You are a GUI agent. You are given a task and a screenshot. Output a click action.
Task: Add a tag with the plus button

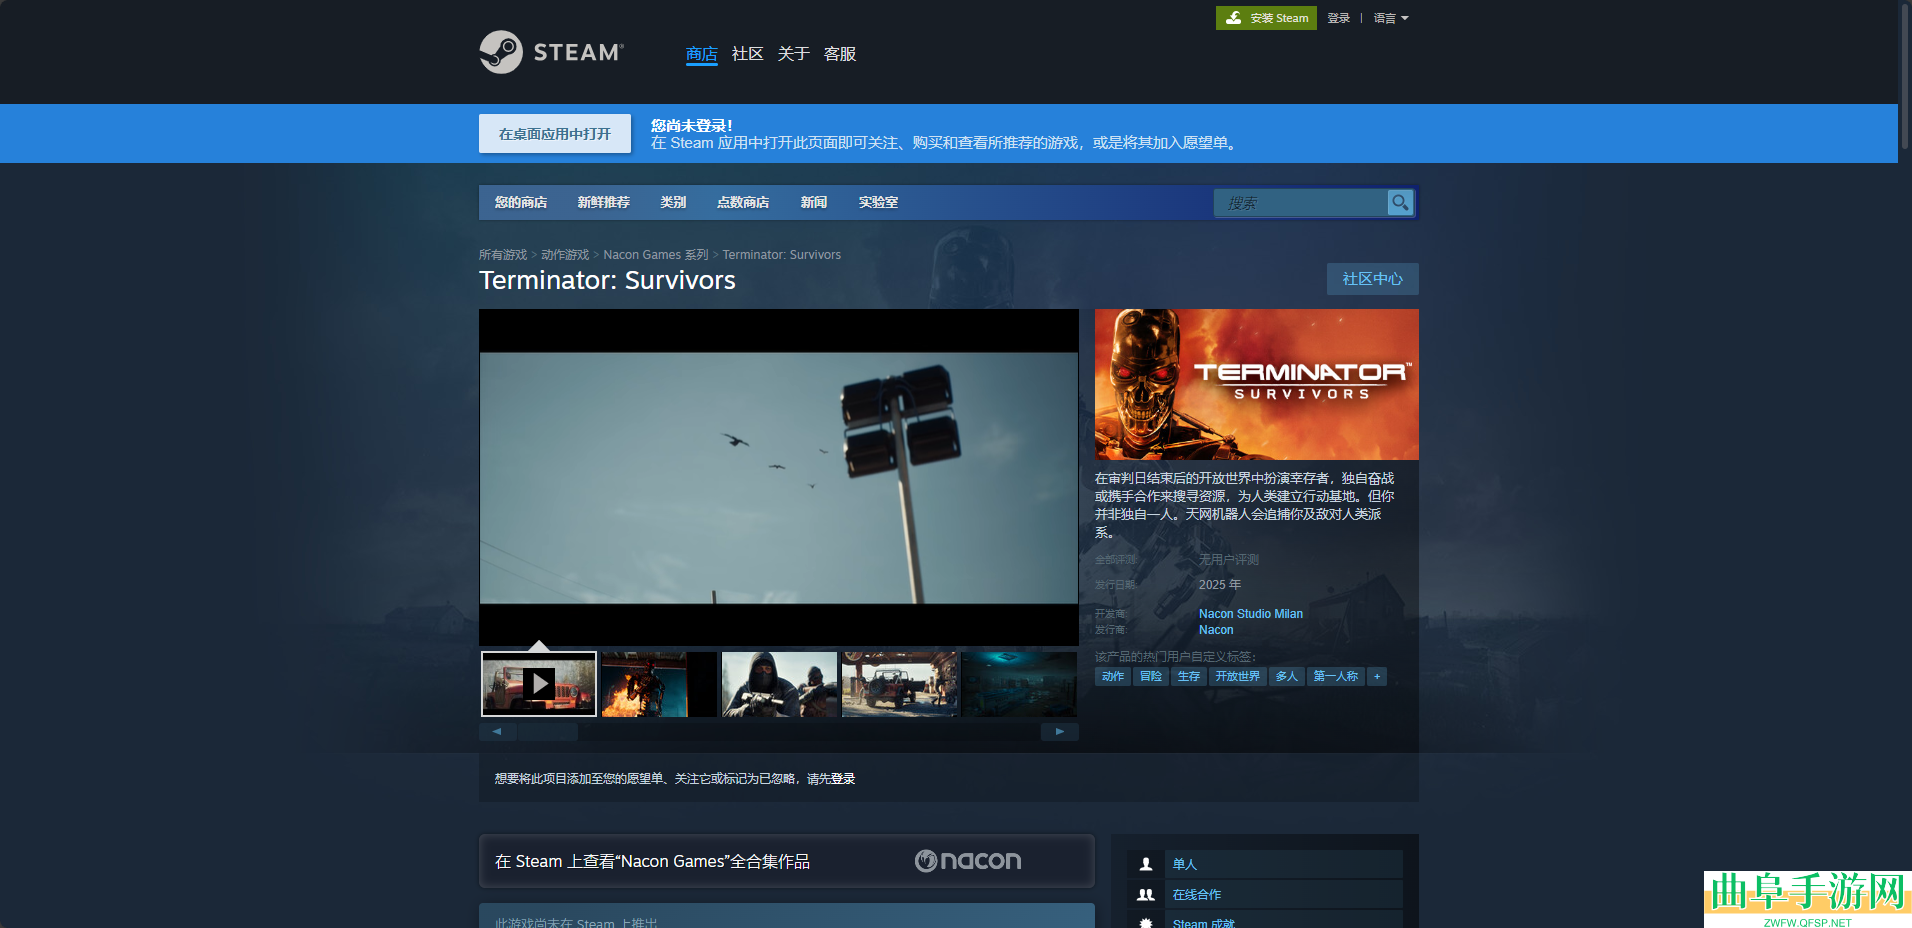tap(1377, 677)
